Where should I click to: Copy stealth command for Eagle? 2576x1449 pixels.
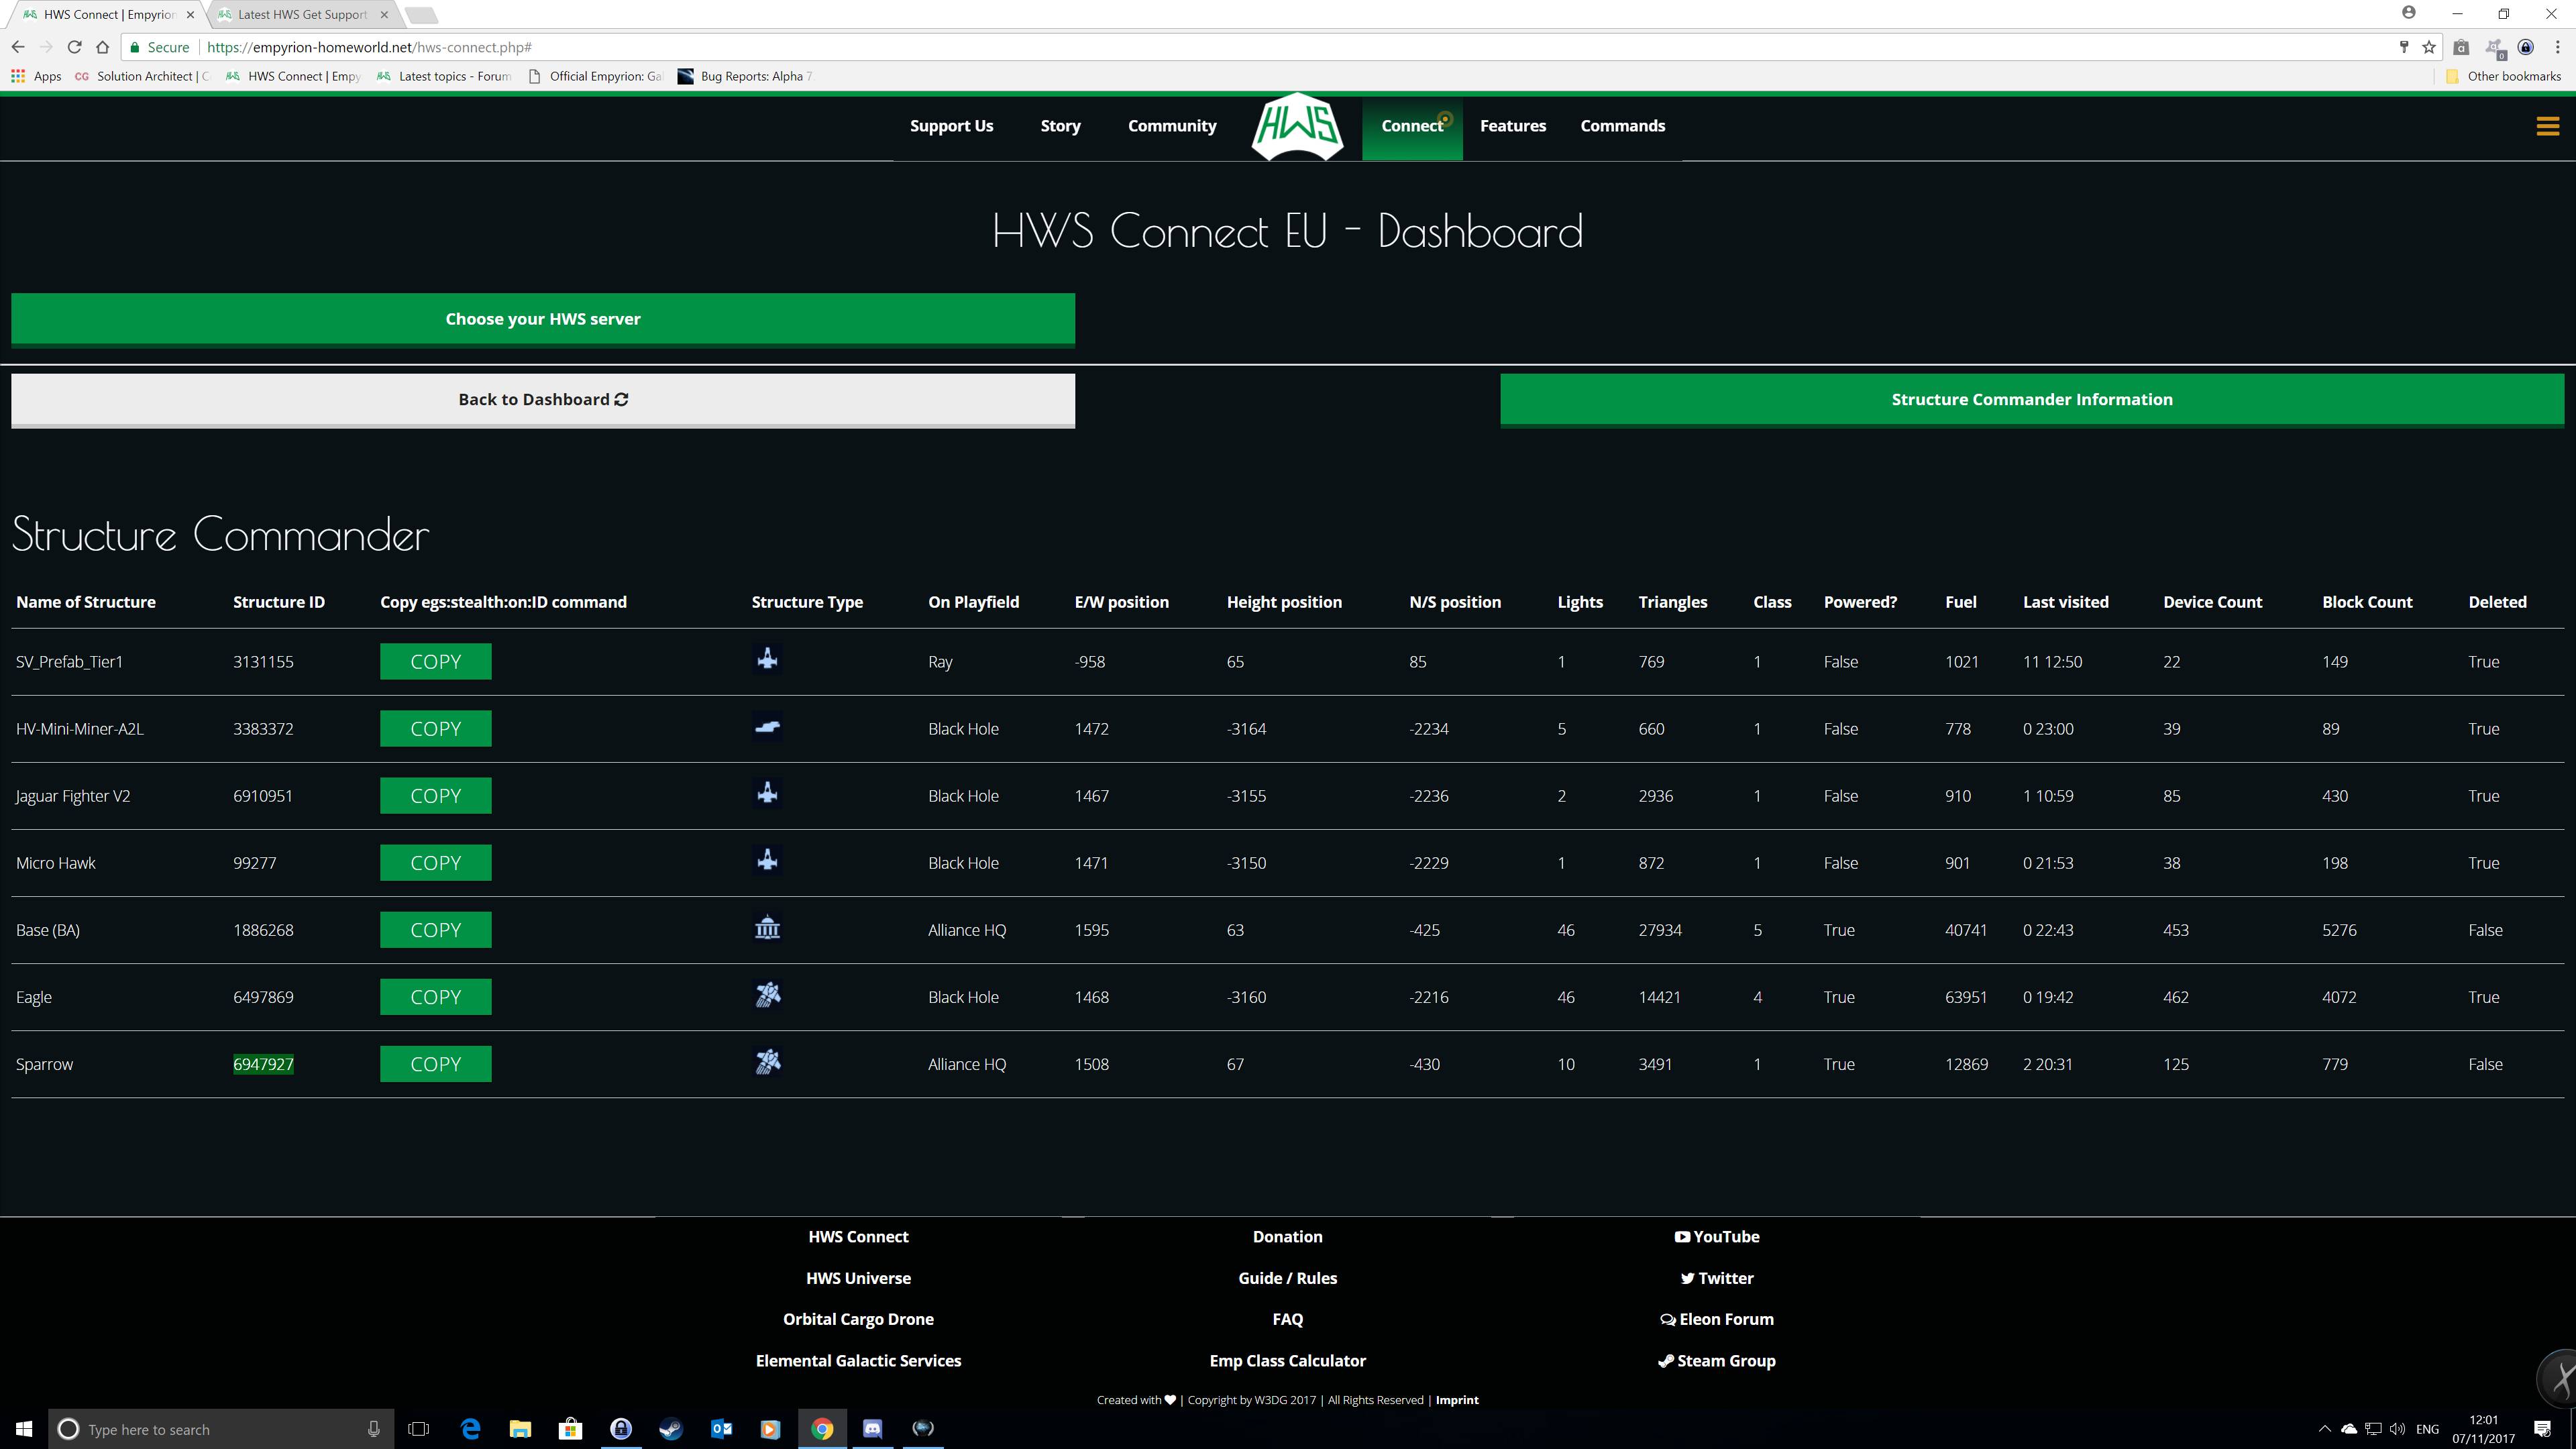pos(435,996)
